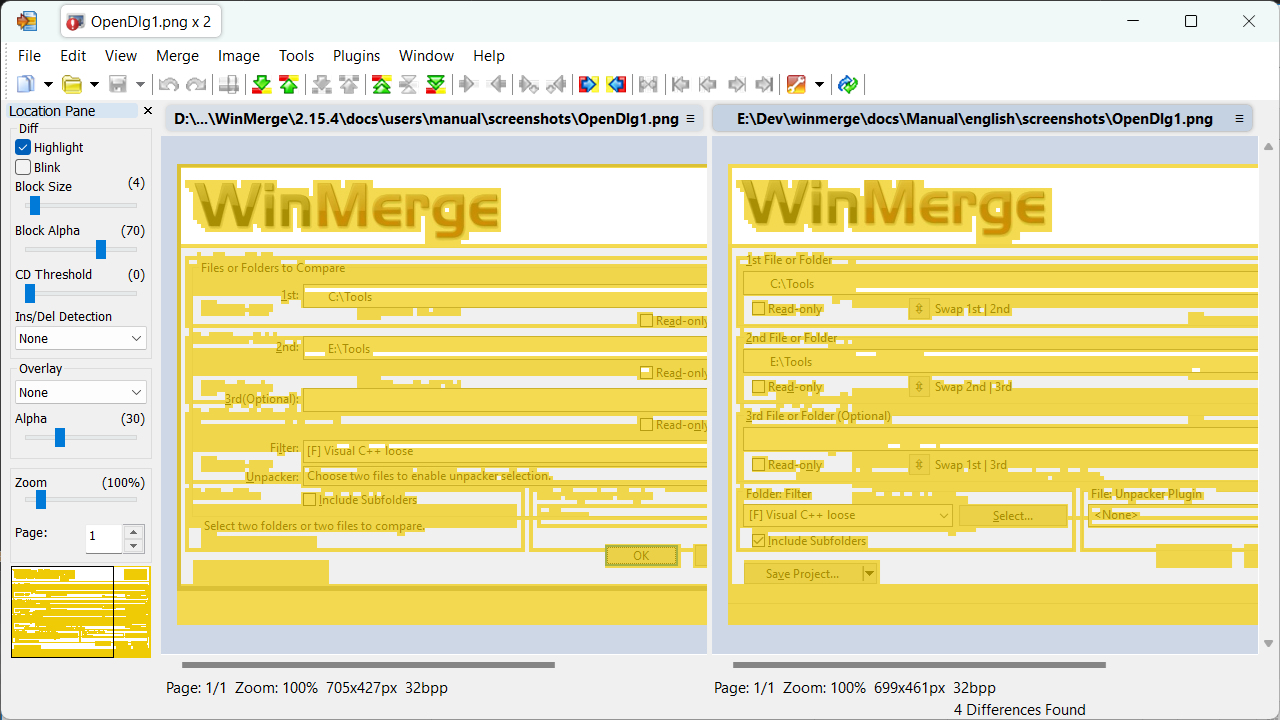Screen dimensions: 1280x720
Task: Uncheck the Highlight checkbox
Action: point(23,147)
